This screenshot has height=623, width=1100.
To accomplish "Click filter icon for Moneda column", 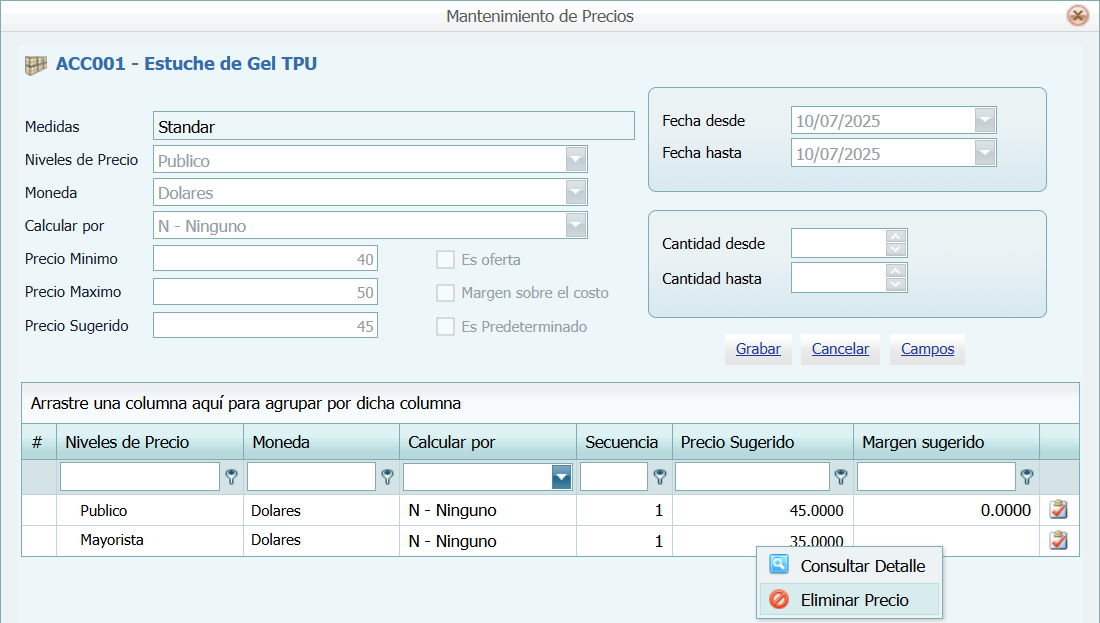I will click(388, 478).
